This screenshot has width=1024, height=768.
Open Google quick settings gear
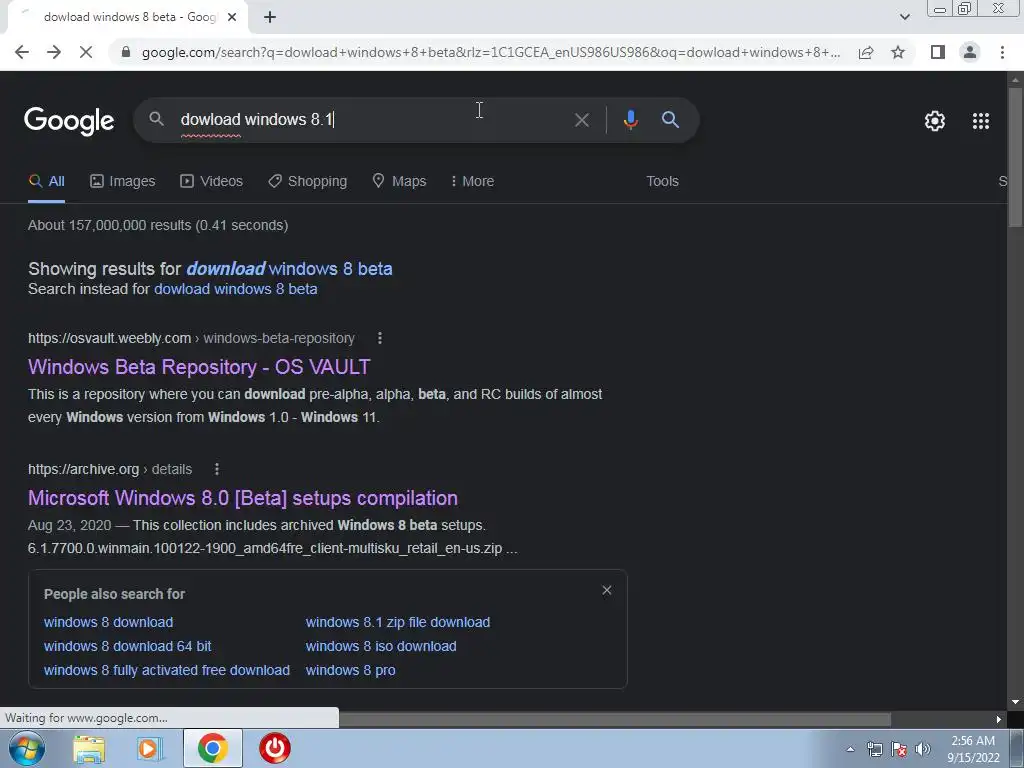click(935, 121)
